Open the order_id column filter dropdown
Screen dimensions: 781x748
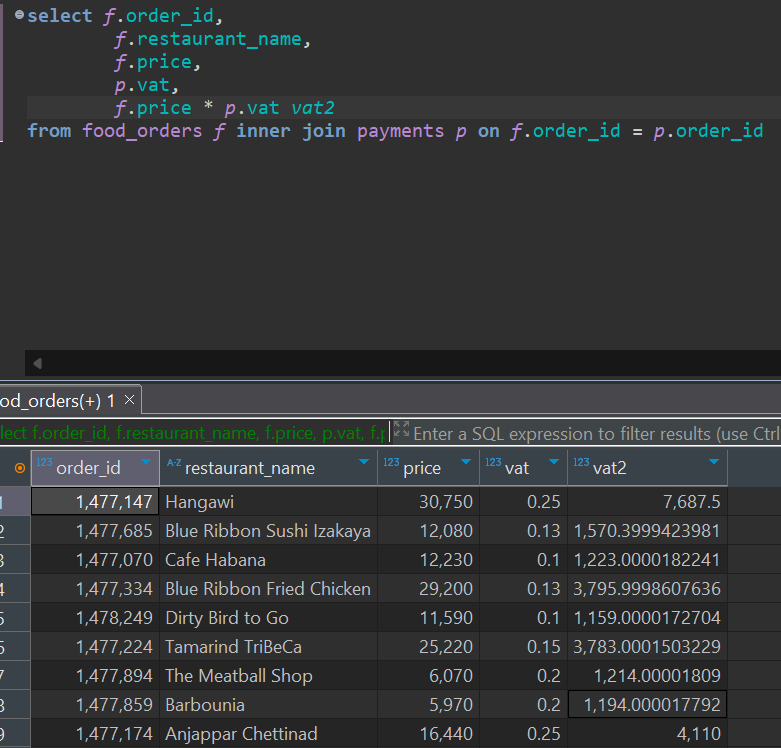[146, 462]
